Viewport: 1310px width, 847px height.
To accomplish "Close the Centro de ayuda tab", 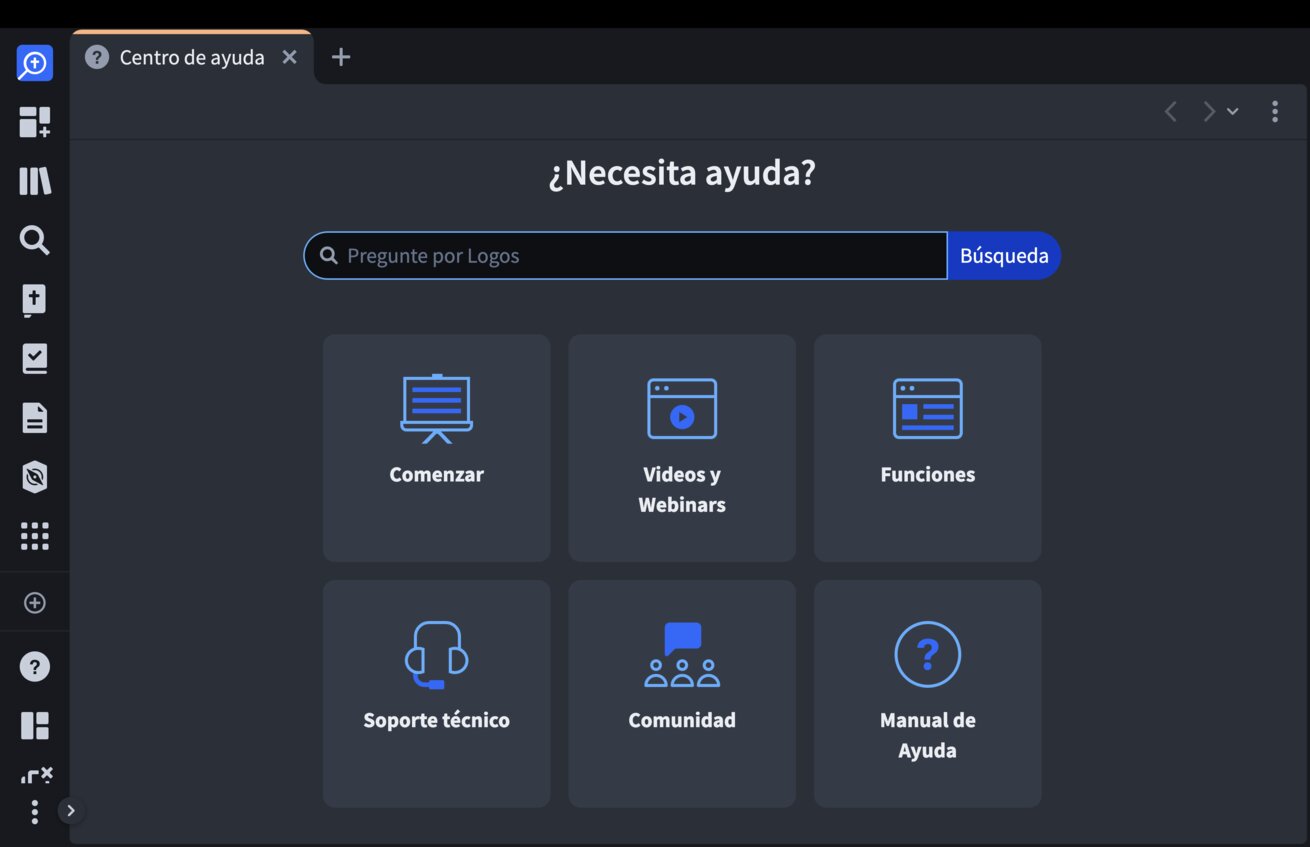I will tap(289, 57).
